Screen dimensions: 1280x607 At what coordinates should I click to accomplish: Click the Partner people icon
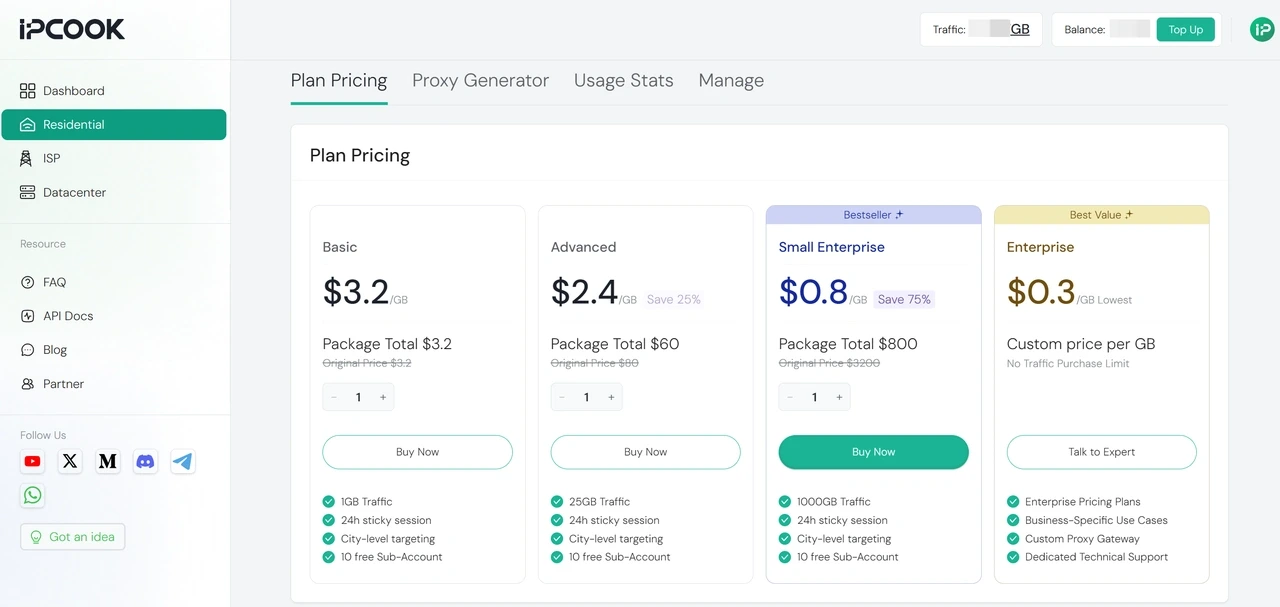(28, 384)
